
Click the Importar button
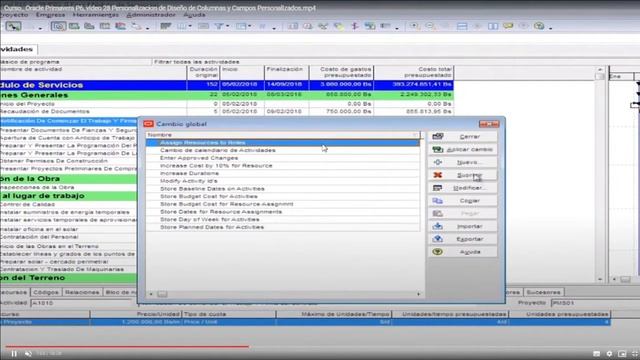(462, 226)
